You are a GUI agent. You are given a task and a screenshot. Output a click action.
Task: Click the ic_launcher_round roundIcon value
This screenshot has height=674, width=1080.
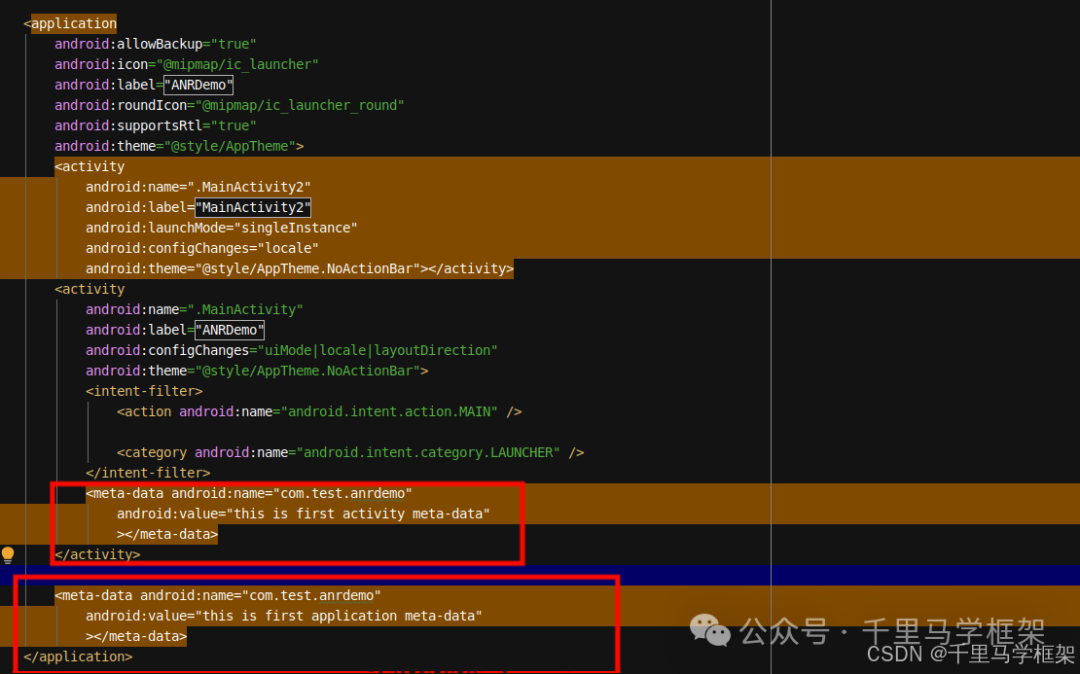[300, 105]
